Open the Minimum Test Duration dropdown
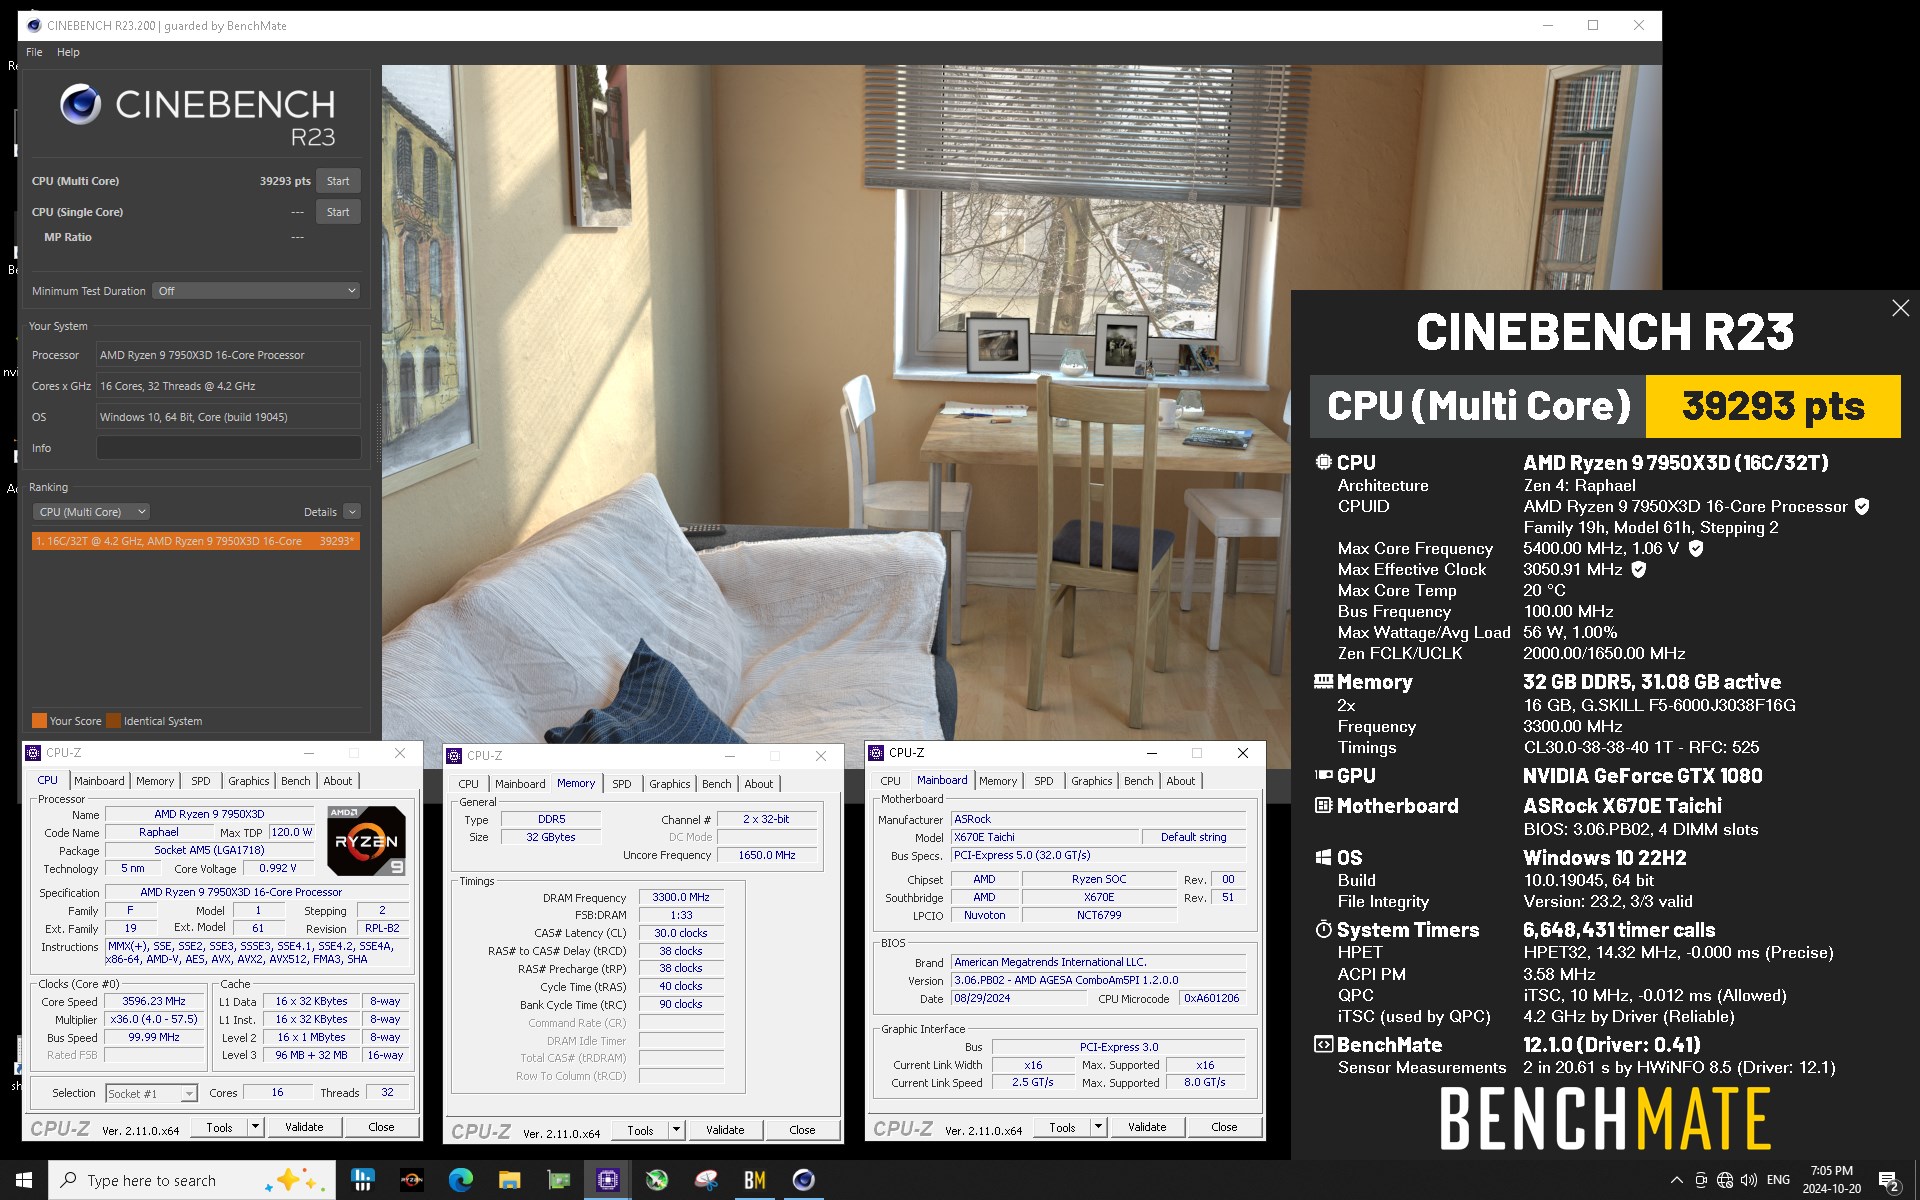The height and width of the screenshot is (1200, 1920). [x=256, y=291]
